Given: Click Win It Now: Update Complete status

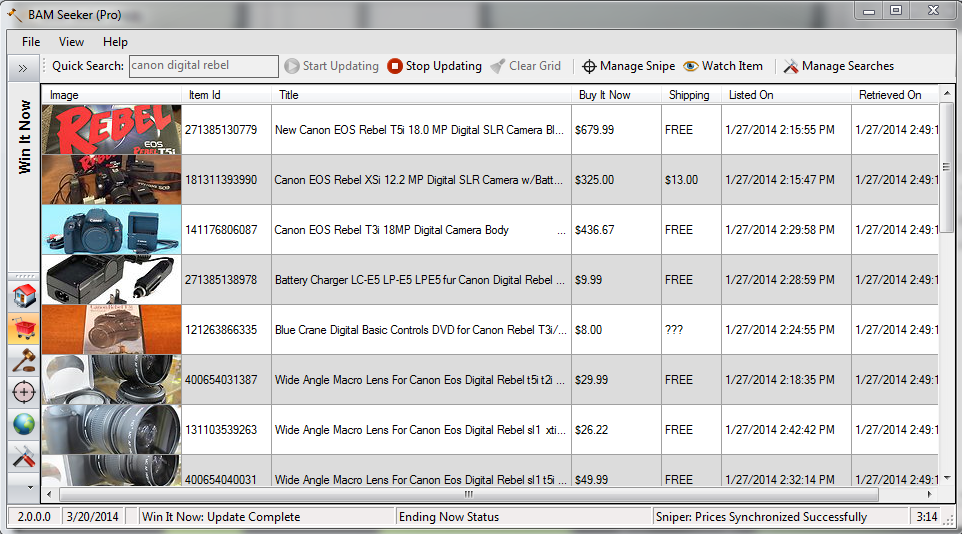Looking at the screenshot, I should coord(221,517).
